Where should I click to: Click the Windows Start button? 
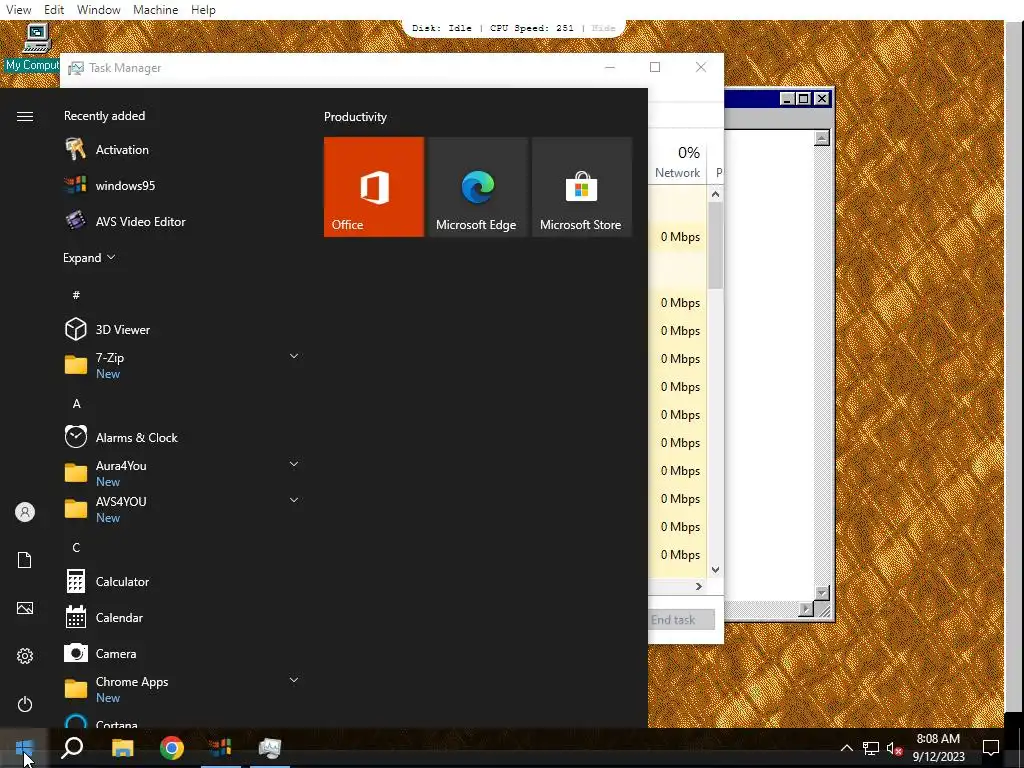pos(24,748)
